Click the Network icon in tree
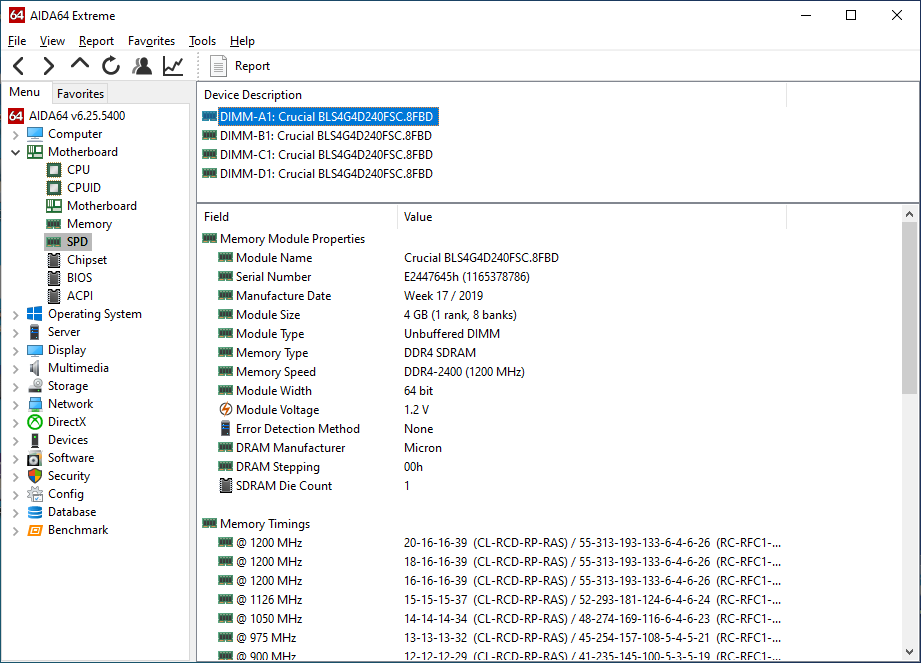This screenshot has width=921, height=663. [x=35, y=404]
